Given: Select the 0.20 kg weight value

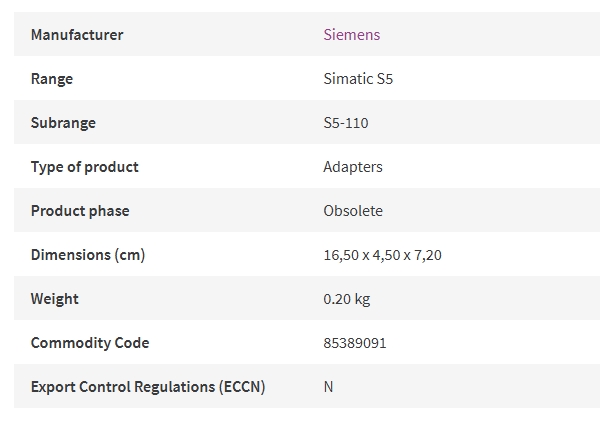Looking at the screenshot, I should (346, 299).
